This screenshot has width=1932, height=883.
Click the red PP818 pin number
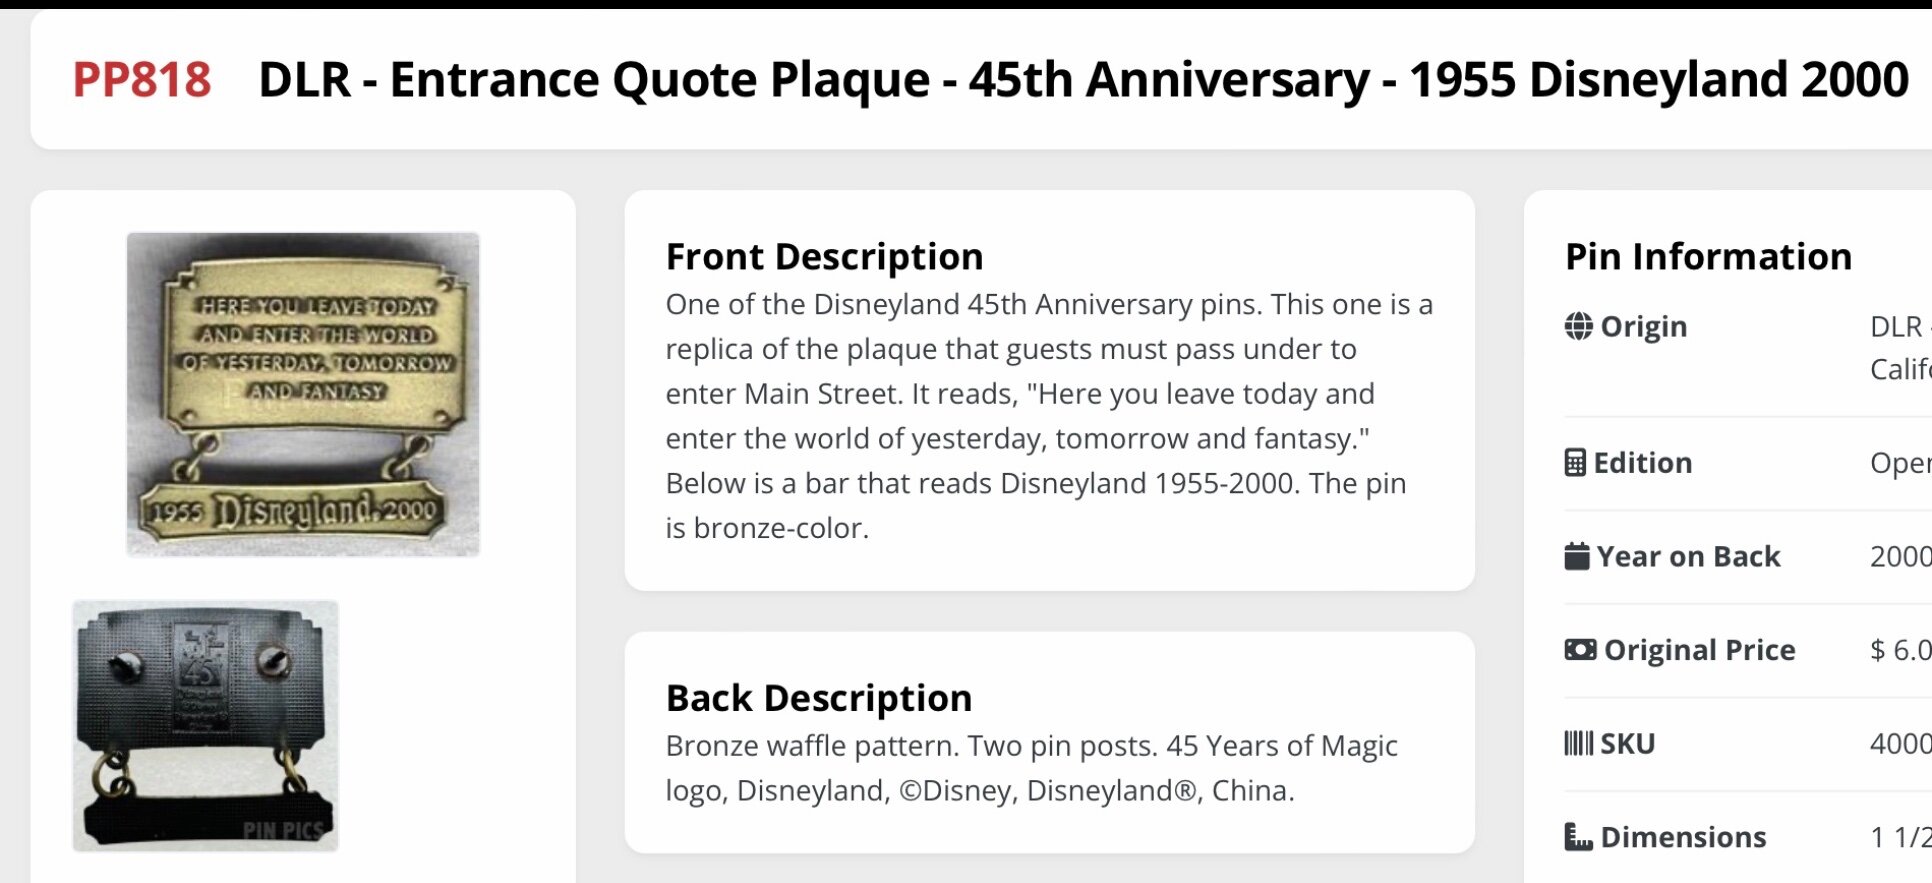[142, 80]
